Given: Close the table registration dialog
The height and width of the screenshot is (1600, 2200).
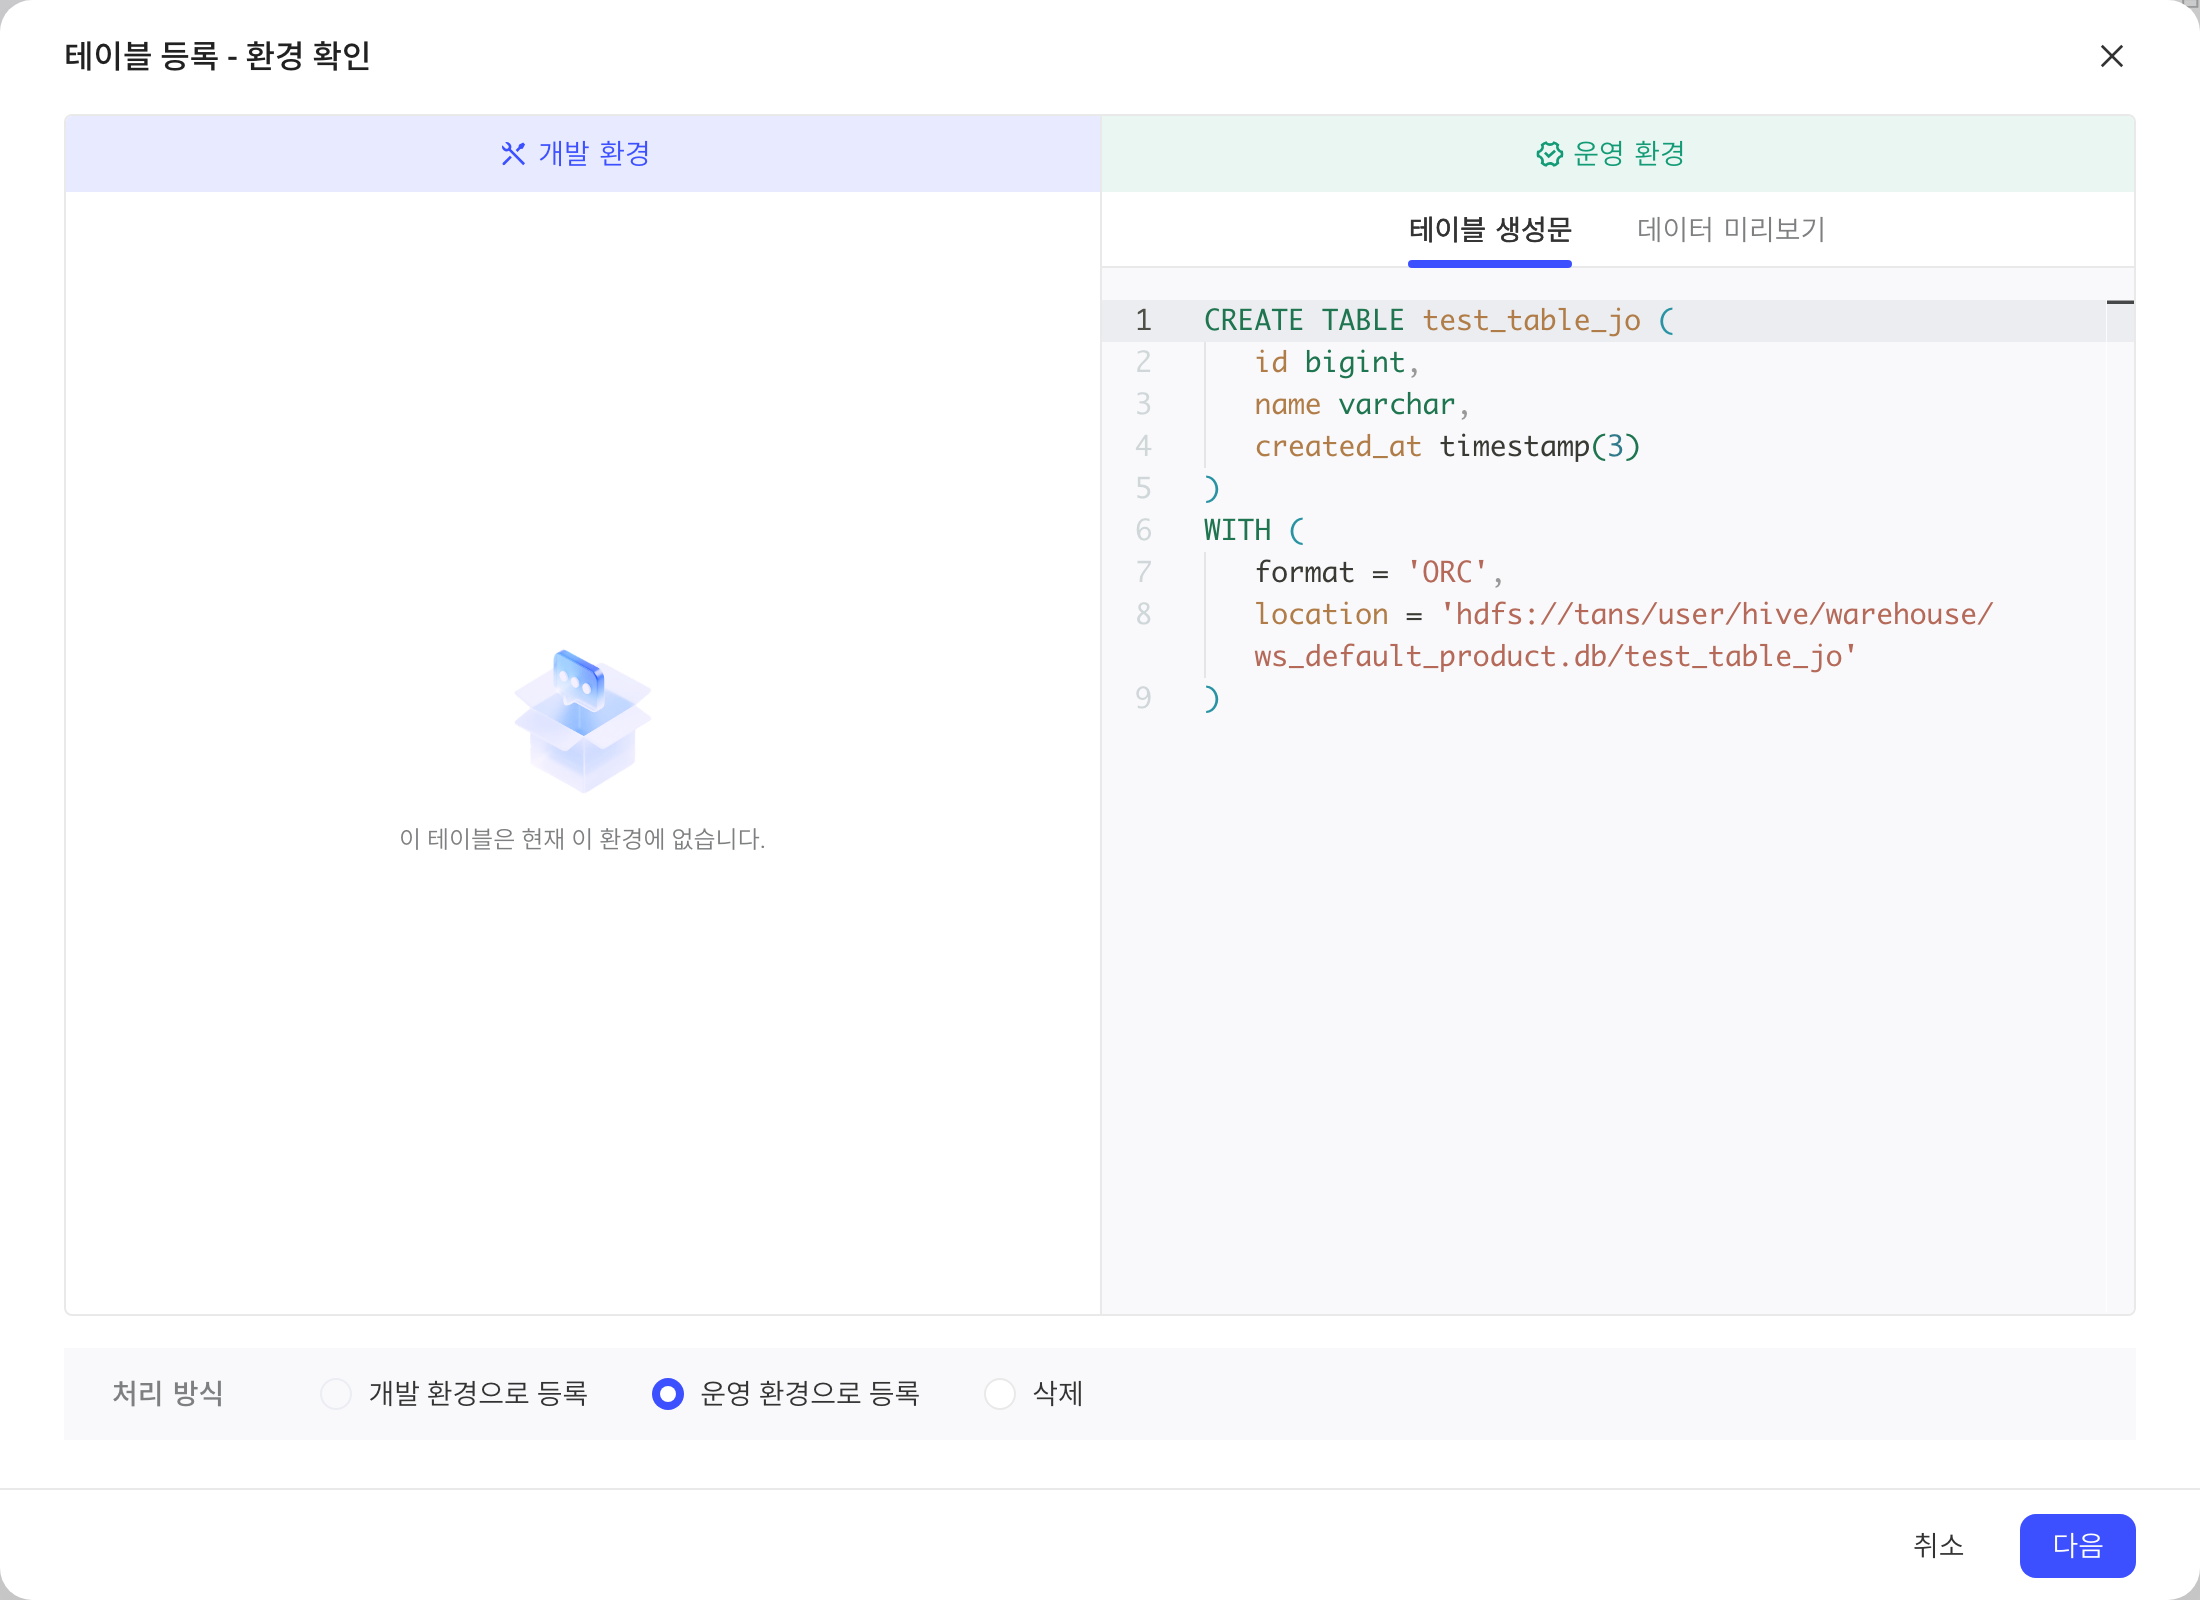Looking at the screenshot, I should coord(2111,56).
